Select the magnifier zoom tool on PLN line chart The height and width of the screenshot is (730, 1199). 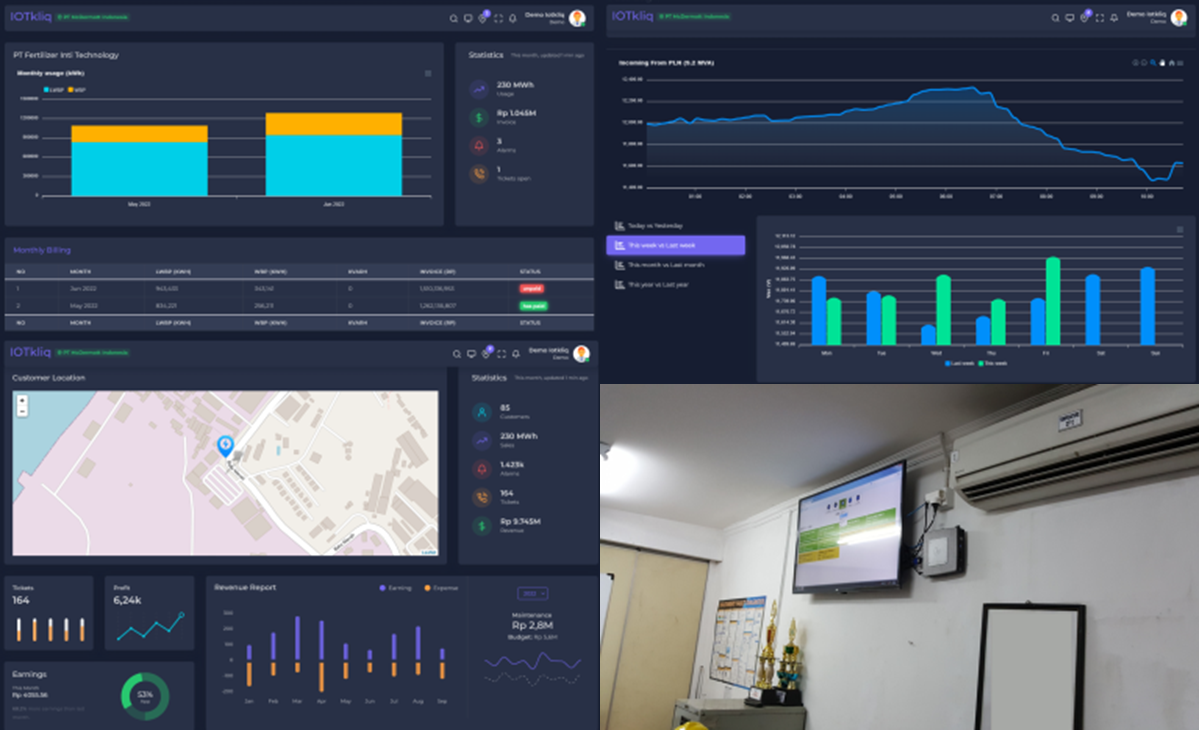(x=1153, y=62)
